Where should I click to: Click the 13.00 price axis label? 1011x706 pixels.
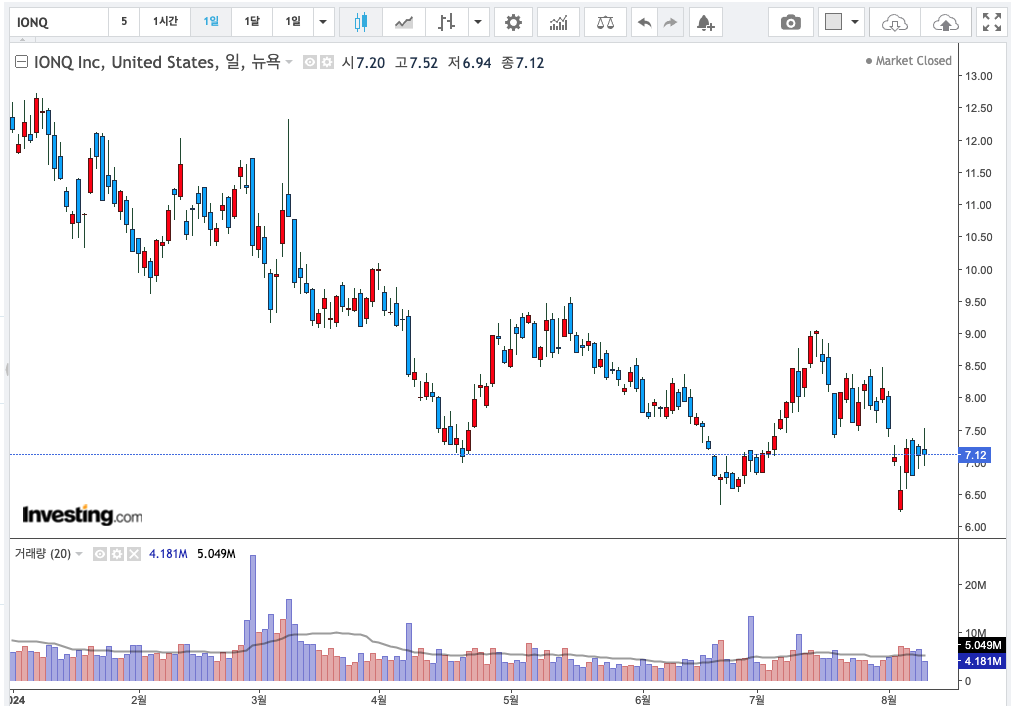[x=979, y=76]
